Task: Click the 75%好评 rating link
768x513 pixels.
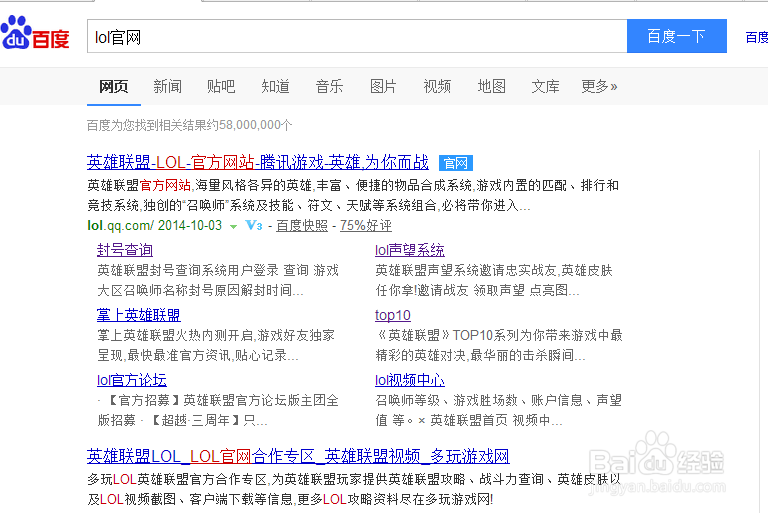Action: [366, 225]
